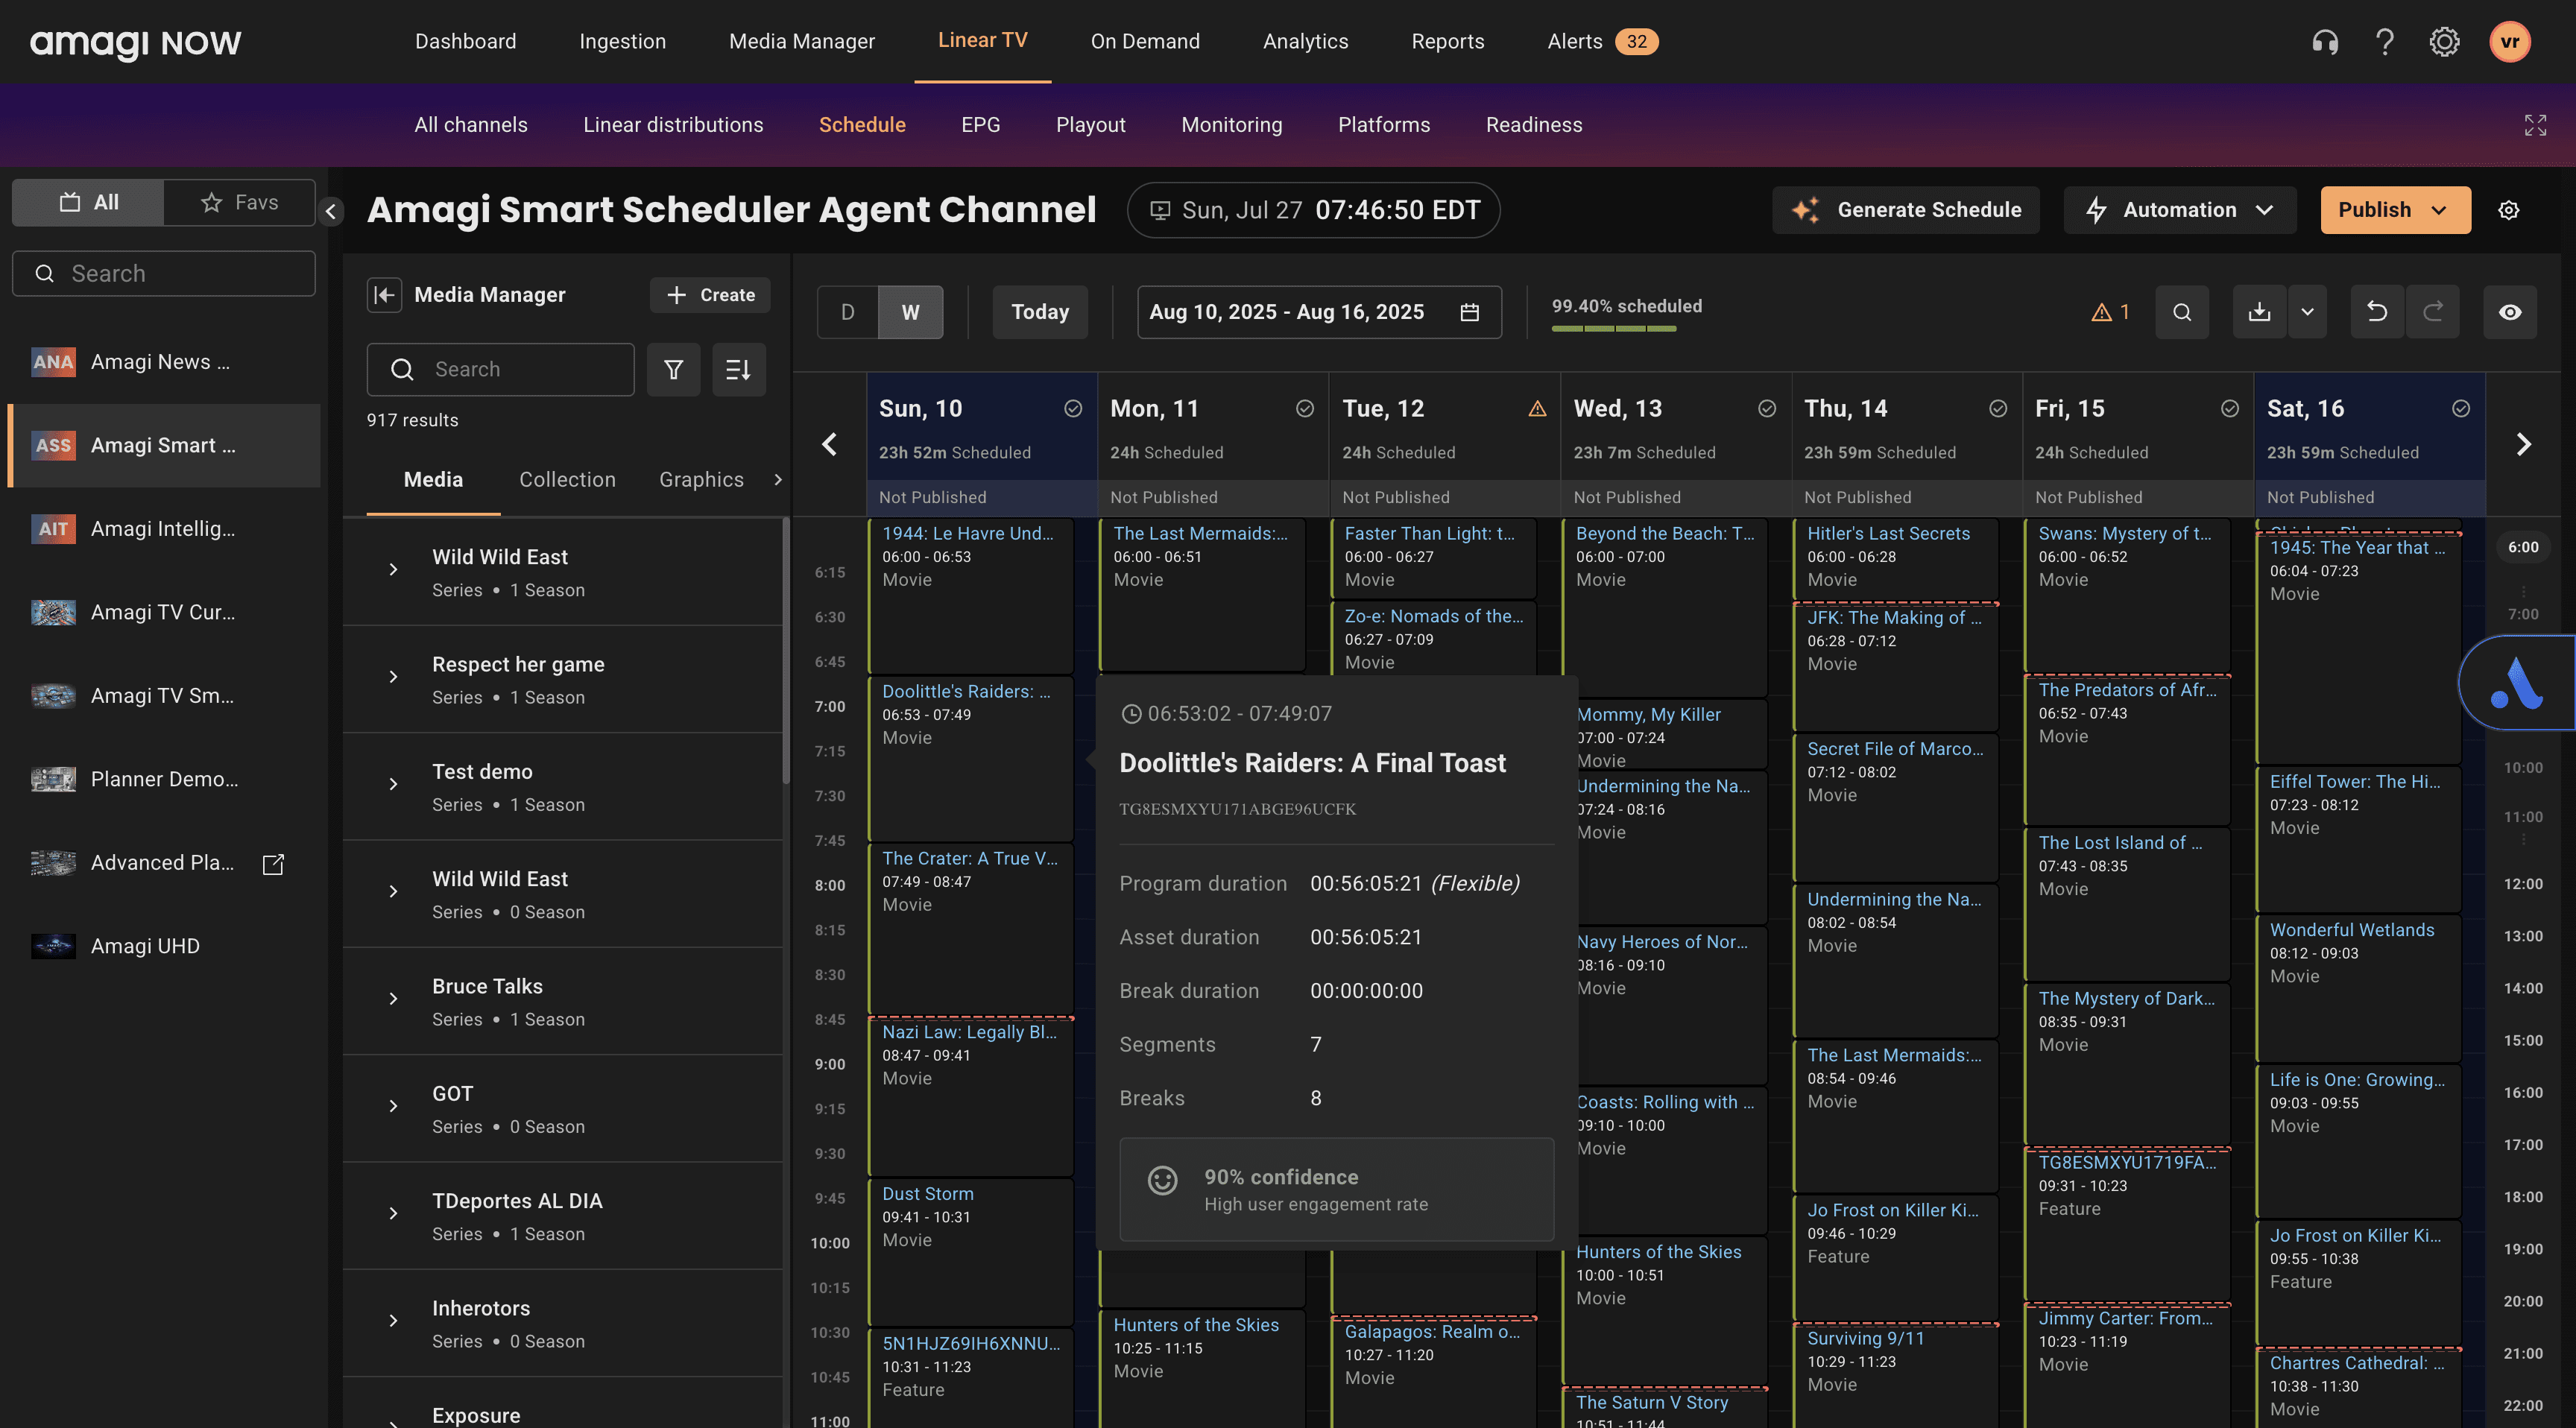Select the Favs channel filter
This screenshot has height=1428, width=2576.
click(x=240, y=203)
